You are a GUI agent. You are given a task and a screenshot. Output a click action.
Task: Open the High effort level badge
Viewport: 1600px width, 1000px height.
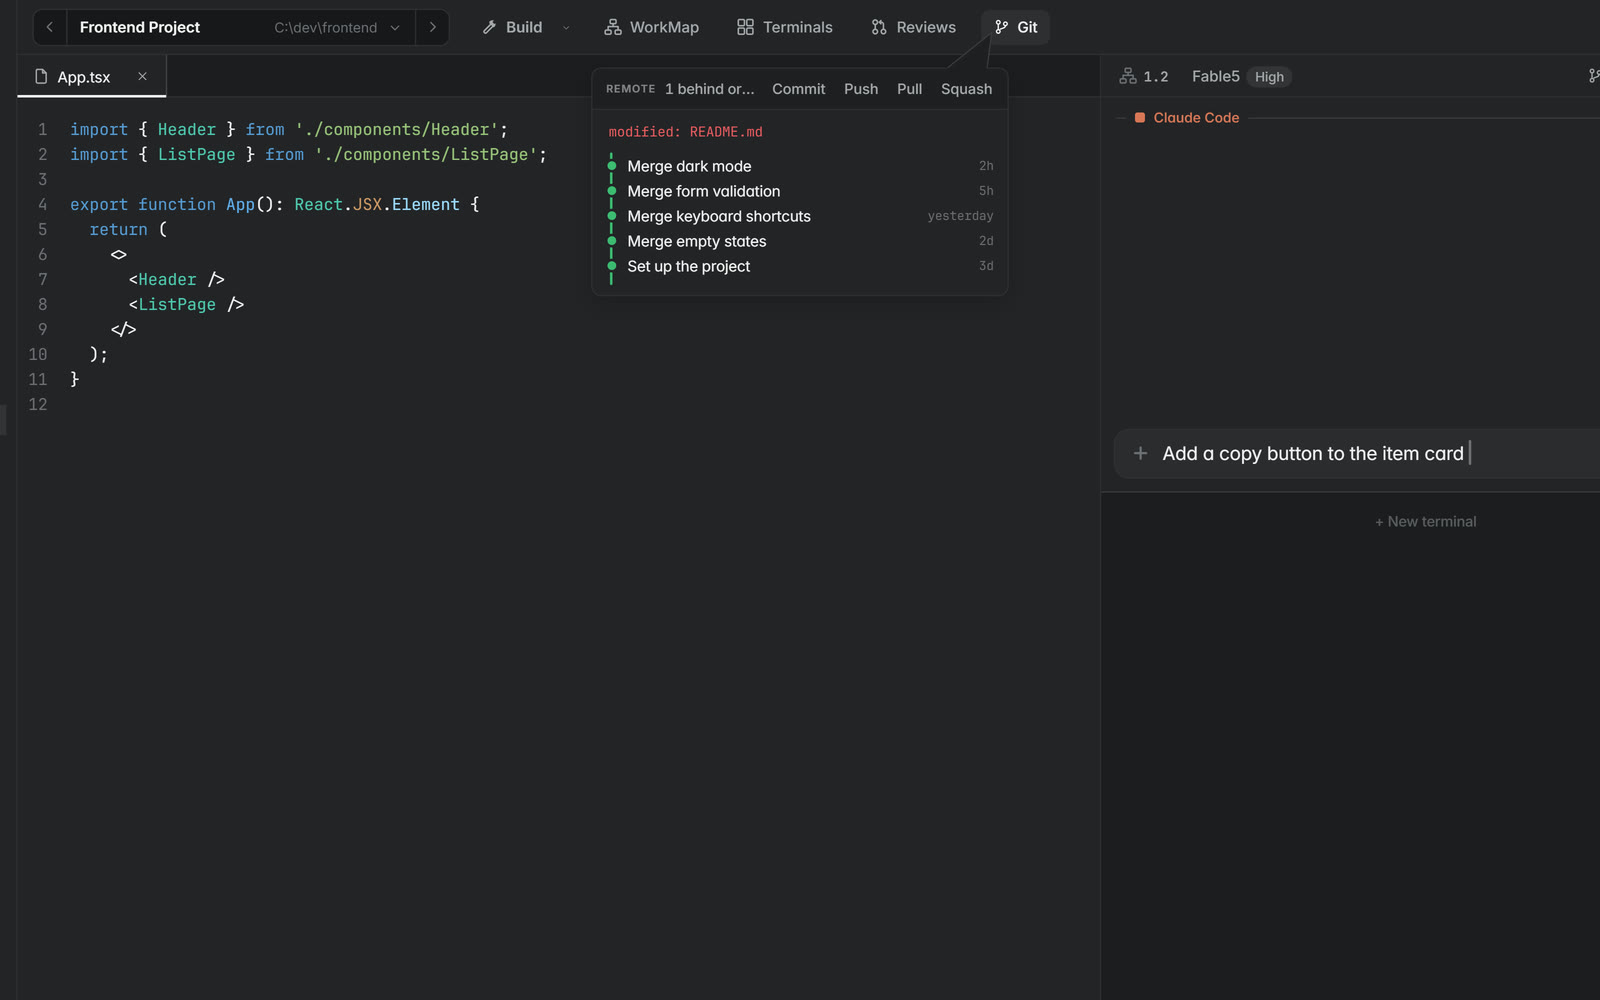pos(1269,77)
